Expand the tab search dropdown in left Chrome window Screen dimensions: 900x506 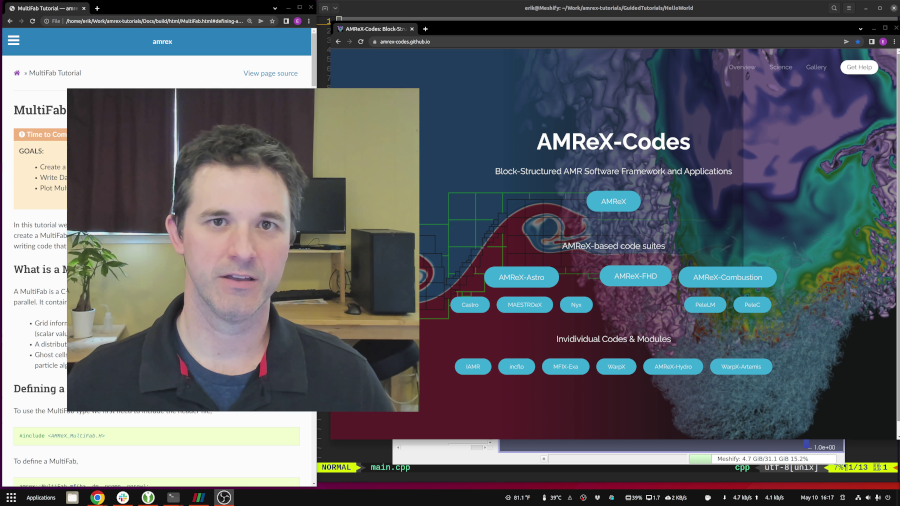click(275, 8)
